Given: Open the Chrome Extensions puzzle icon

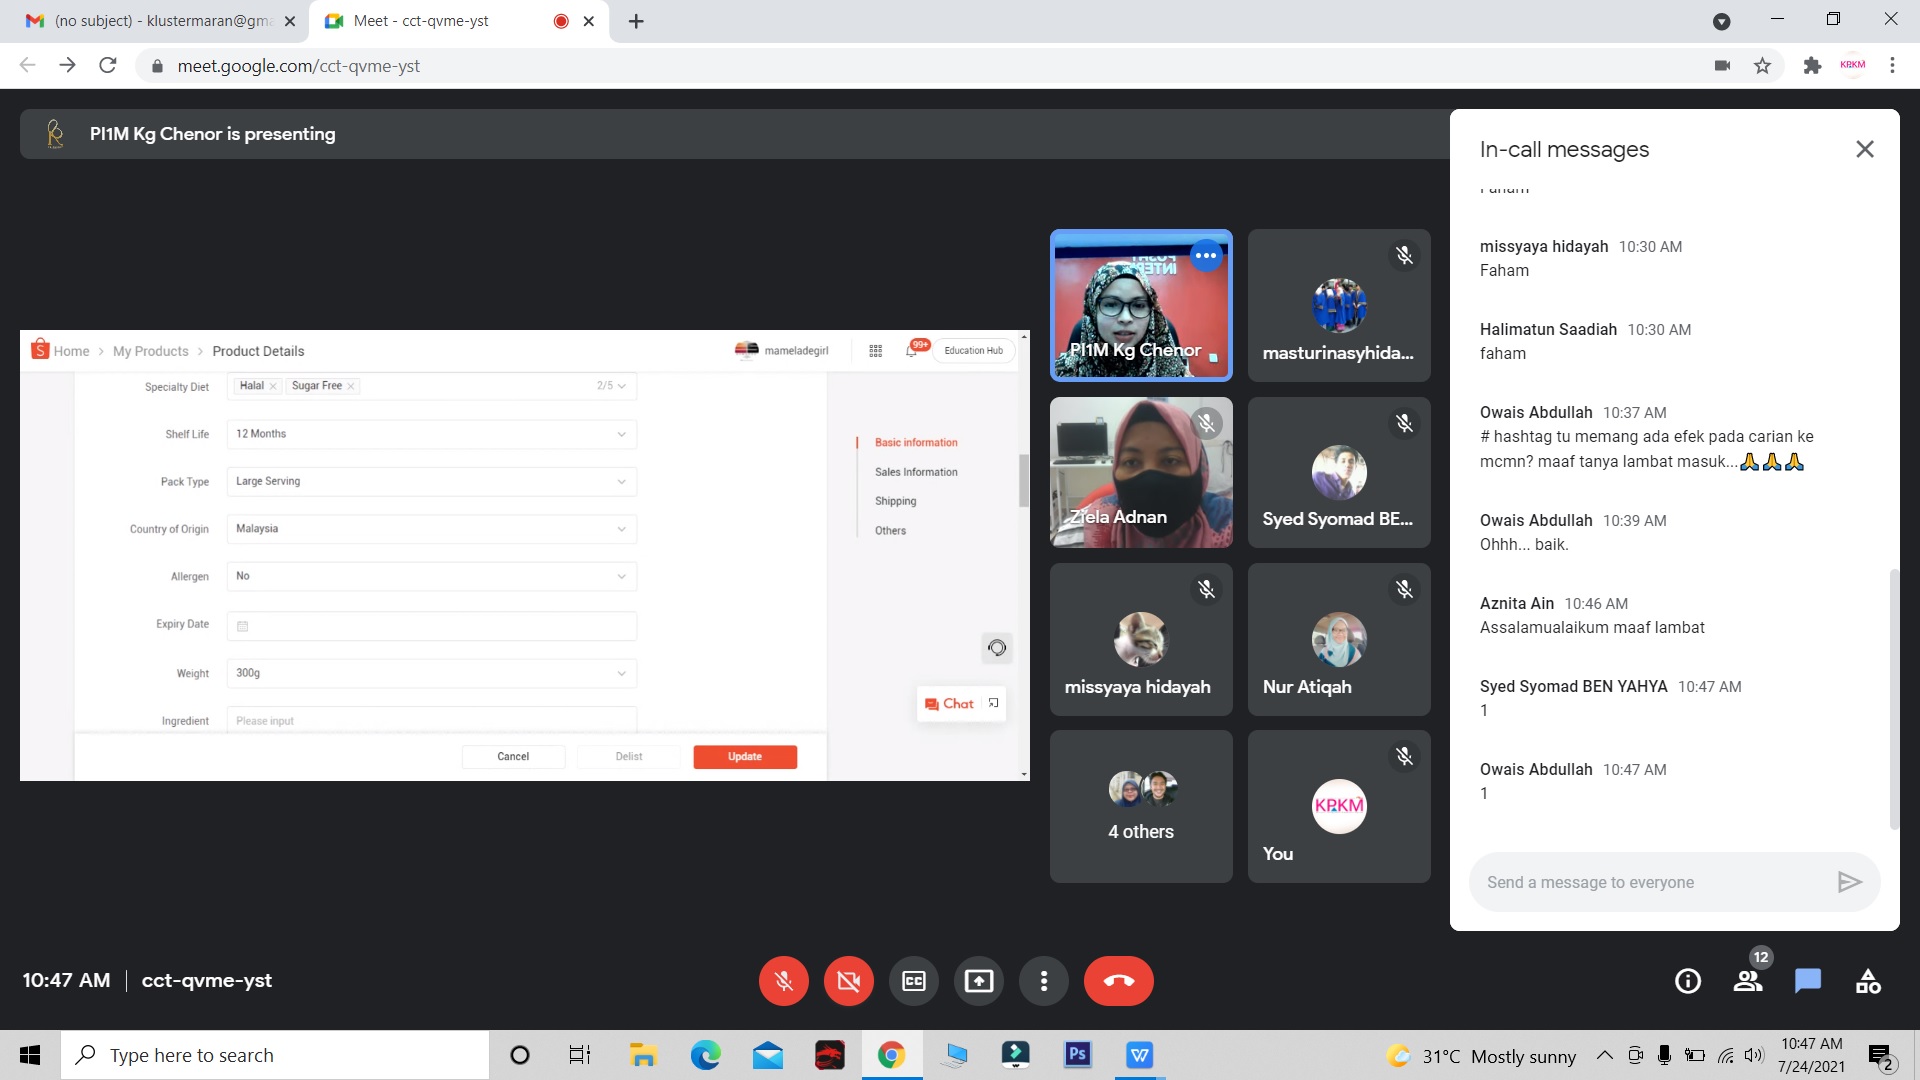Looking at the screenshot, I should [1812, 66].
